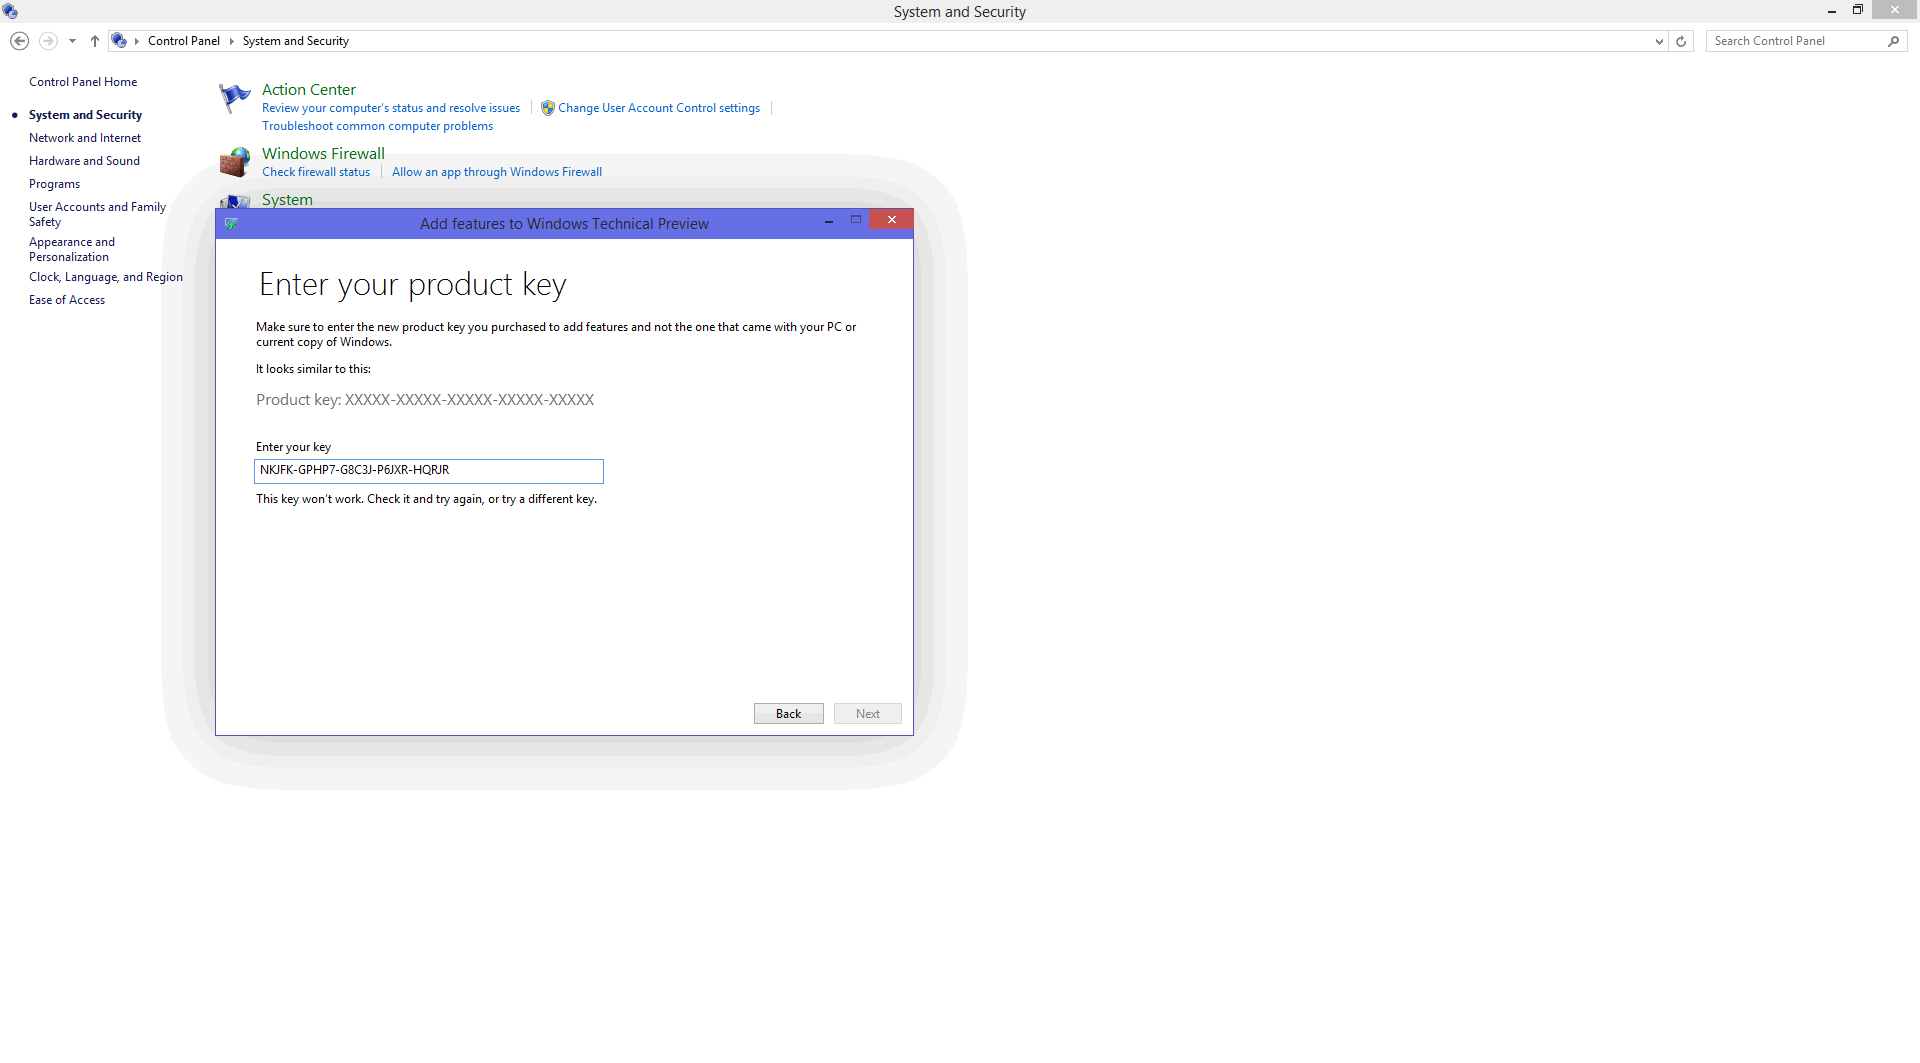Open the Windows Firewall heading link

[x=323, y=154]
